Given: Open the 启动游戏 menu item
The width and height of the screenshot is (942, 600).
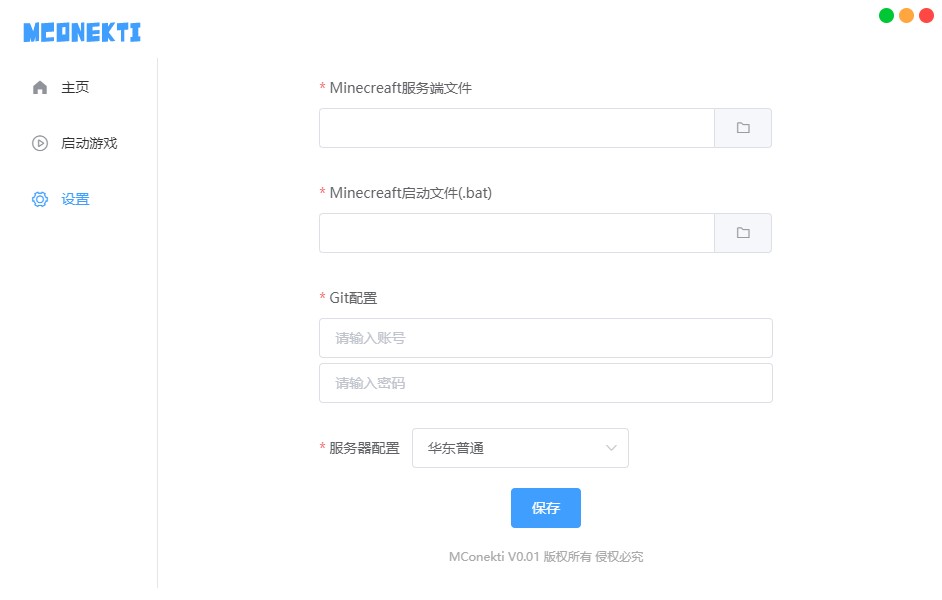Looking at the screenshot, I should [x=89, y=144].
